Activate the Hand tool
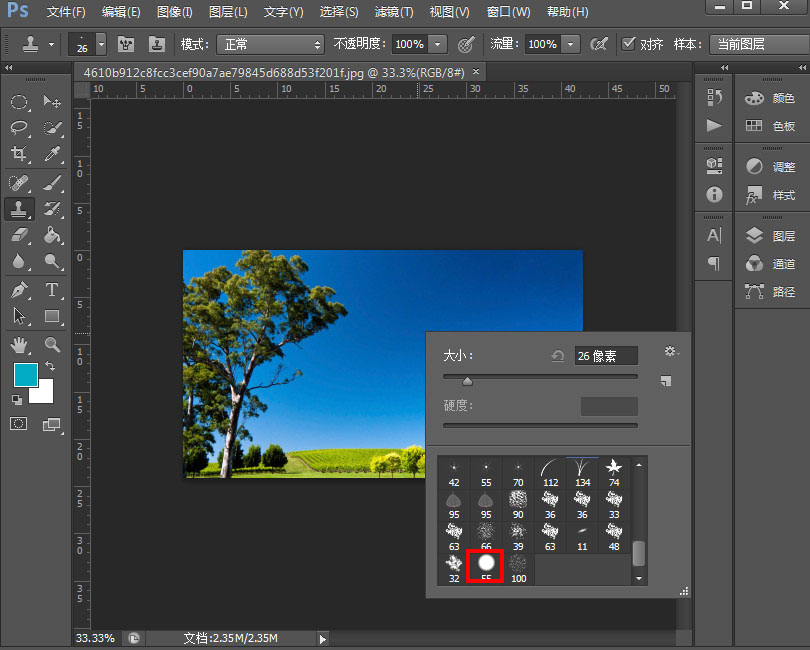810x650 pixels. (20, 345)
